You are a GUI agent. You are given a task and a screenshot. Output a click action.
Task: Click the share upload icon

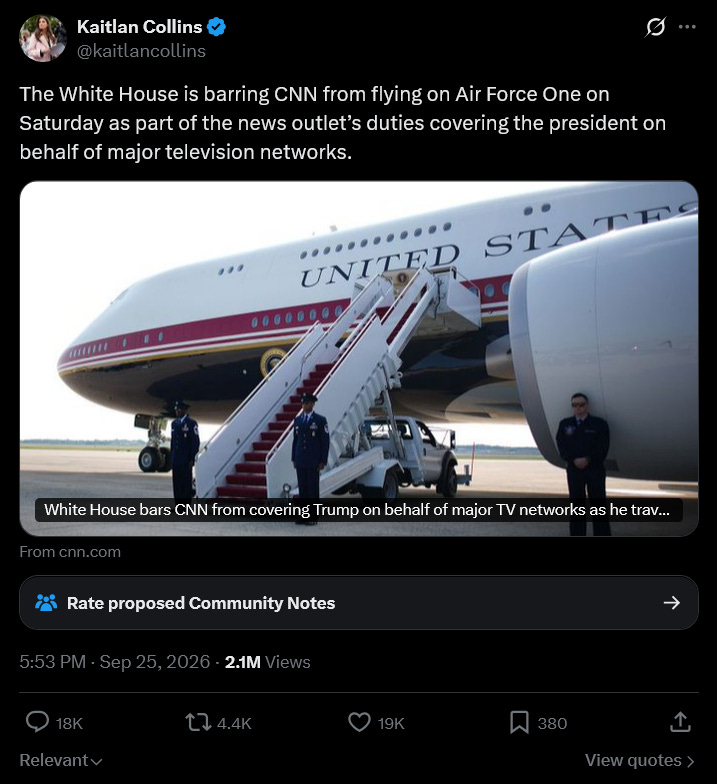point(680,722)
